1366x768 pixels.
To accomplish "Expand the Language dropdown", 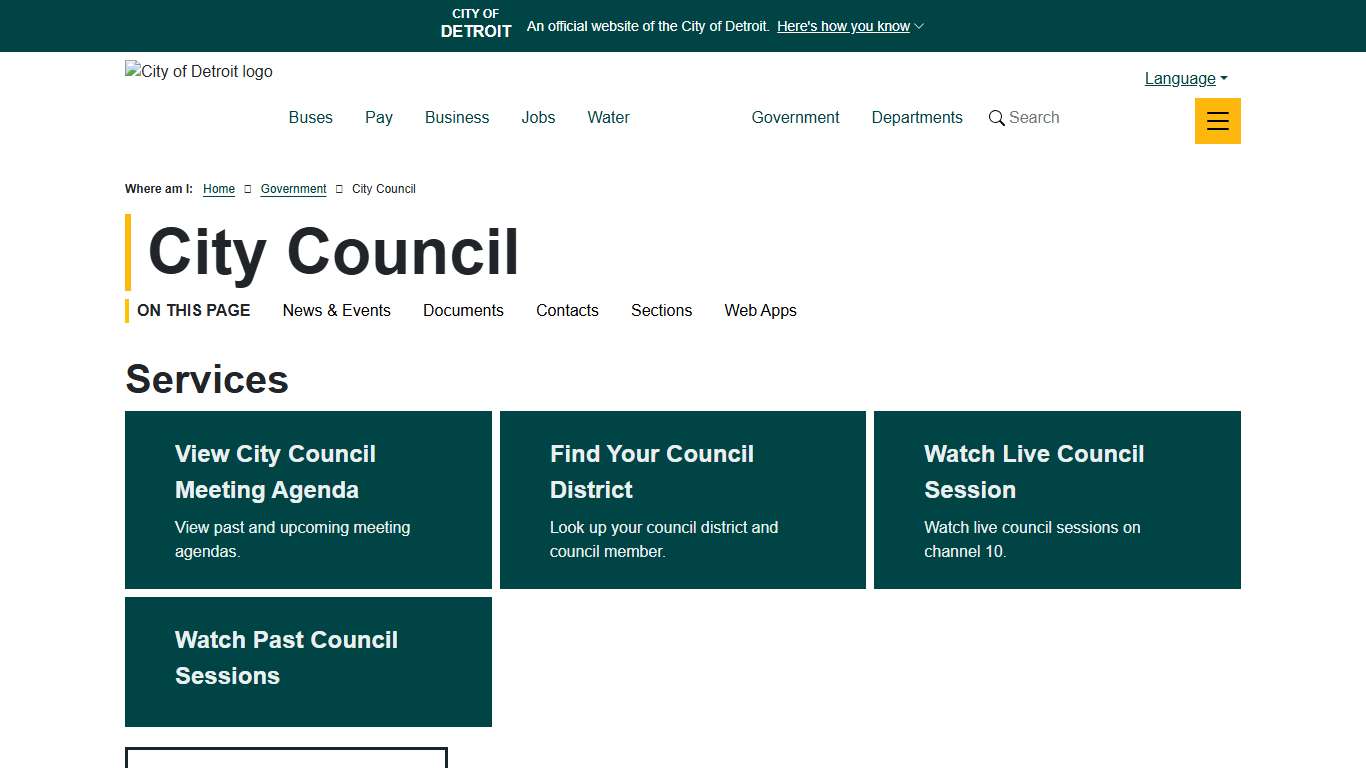I will [x=1184, y=78].
